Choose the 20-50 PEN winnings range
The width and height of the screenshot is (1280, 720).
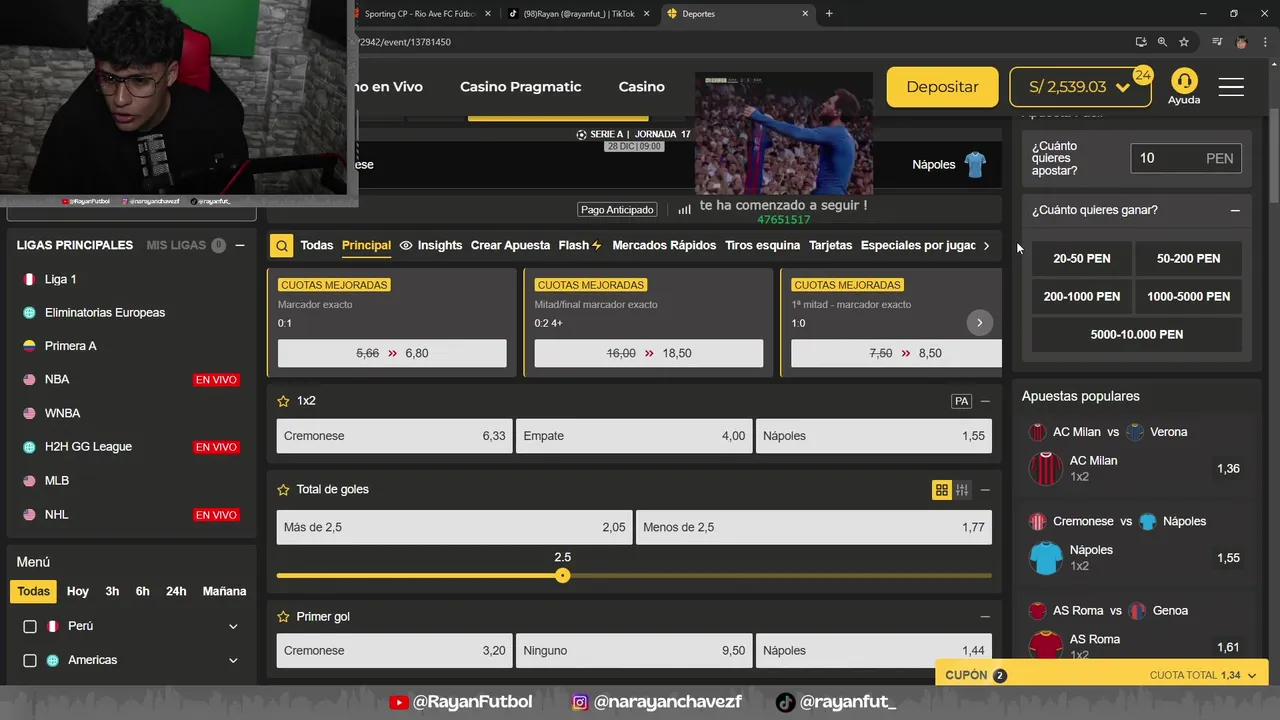(1082, 259)
